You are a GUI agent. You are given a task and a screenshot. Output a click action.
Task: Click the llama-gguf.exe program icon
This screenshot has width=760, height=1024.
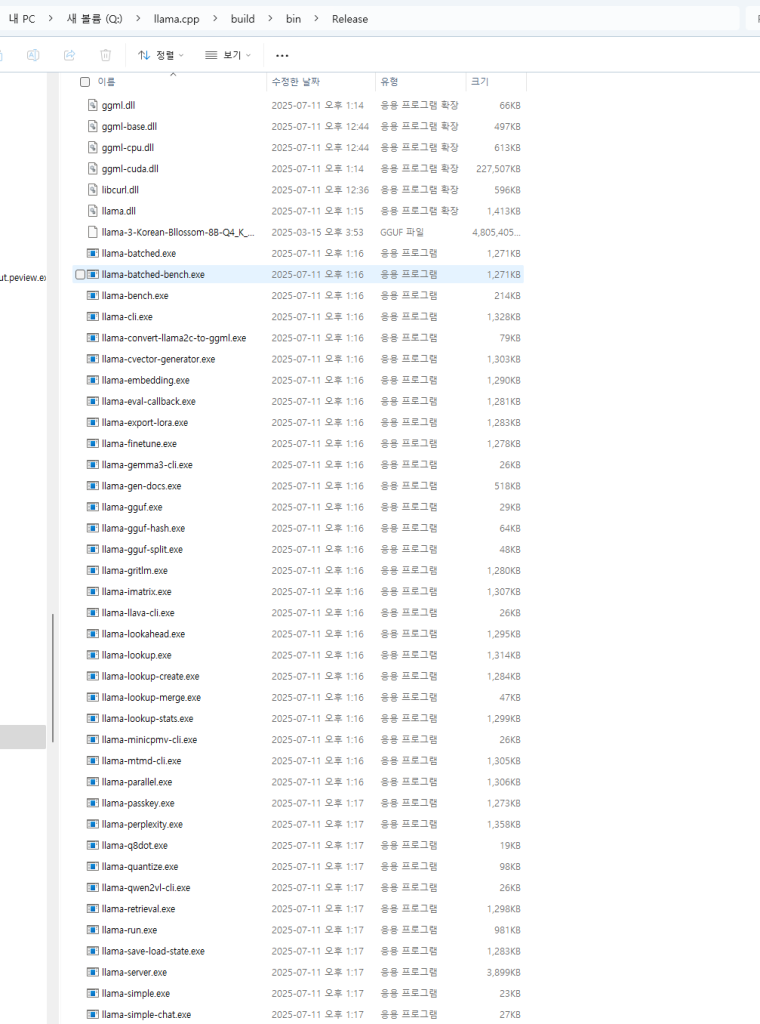pyautogui.click(x=93, y=507)
